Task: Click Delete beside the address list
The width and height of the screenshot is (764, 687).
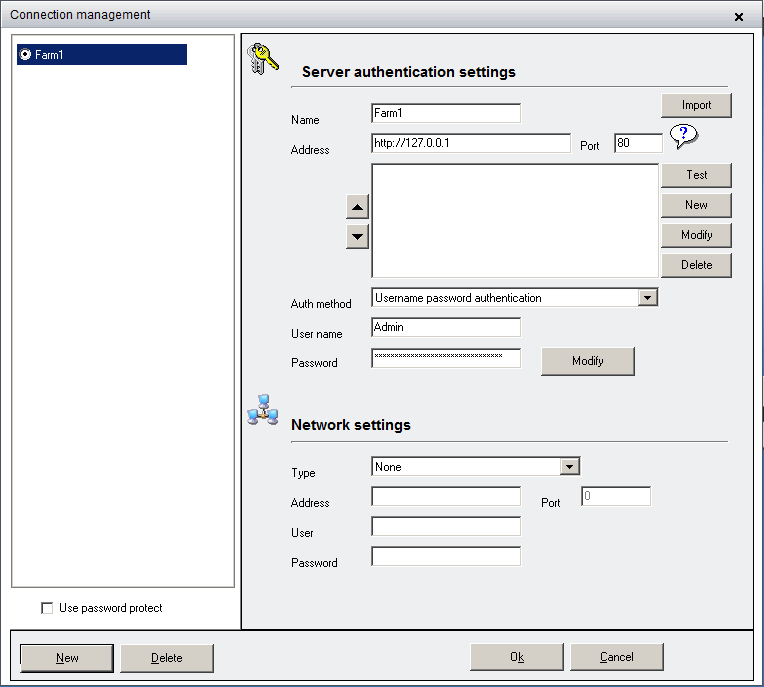Action: click(x=696, y=265)
